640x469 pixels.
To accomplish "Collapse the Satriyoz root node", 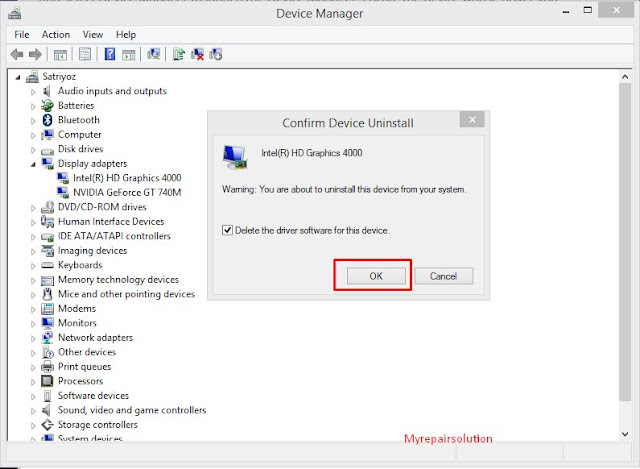I will (18, 77).
